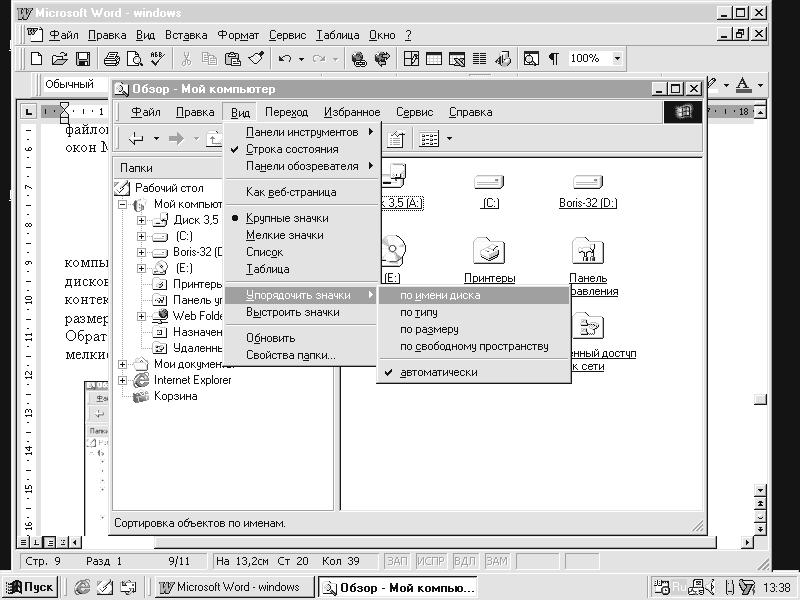This screenshot has width=800, height=600.
Task: Open Свойства папки menu item
Action: point(302,355)
